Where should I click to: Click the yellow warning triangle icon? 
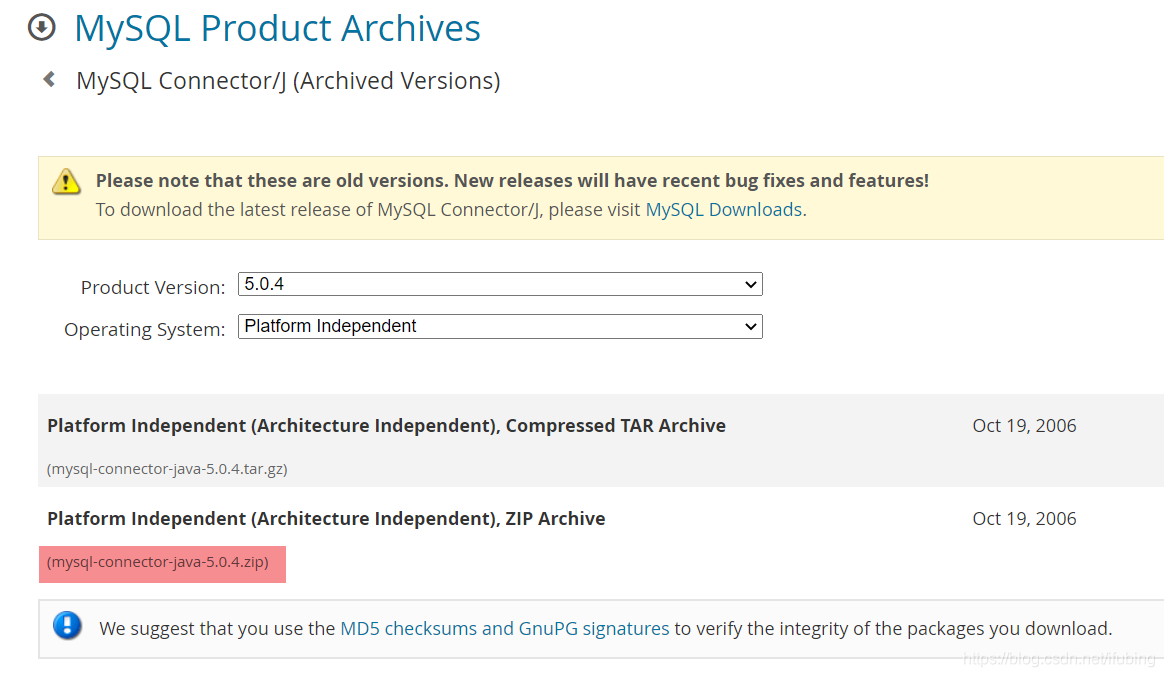tap(66, 182)
